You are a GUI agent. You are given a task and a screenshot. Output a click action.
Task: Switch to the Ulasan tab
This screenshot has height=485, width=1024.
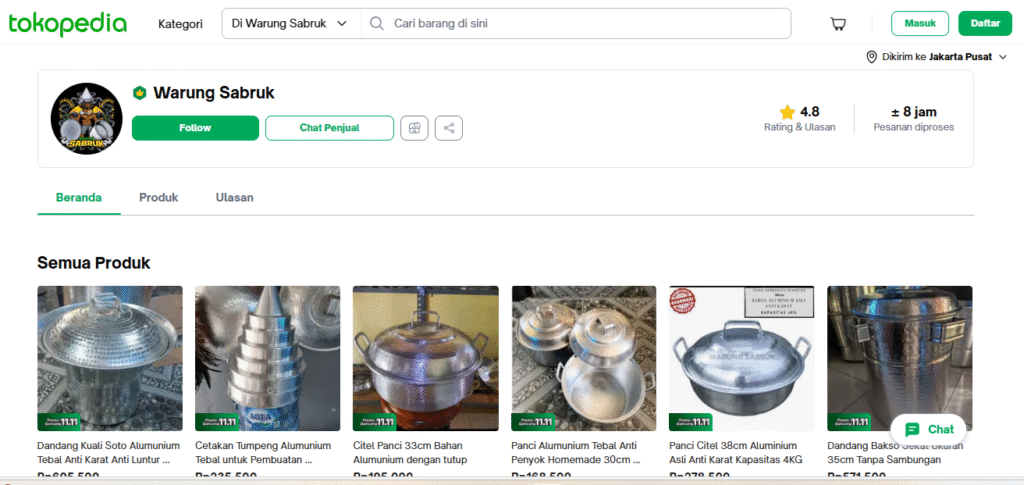pos(234,197)
